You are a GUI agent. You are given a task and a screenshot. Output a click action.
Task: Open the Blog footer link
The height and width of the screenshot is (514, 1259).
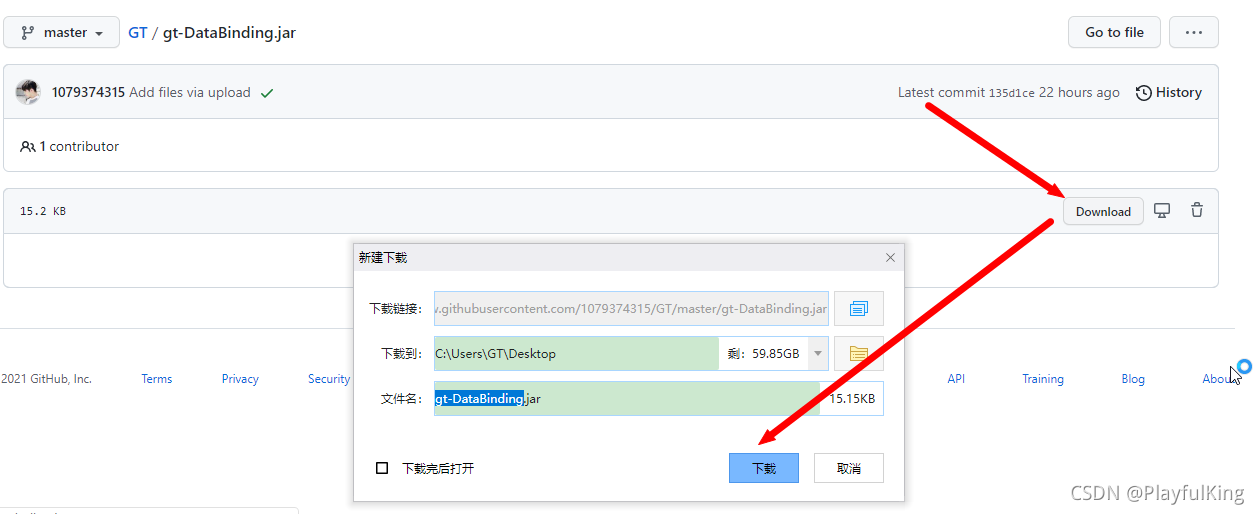pyautogui.click(x=1133, y=379)
